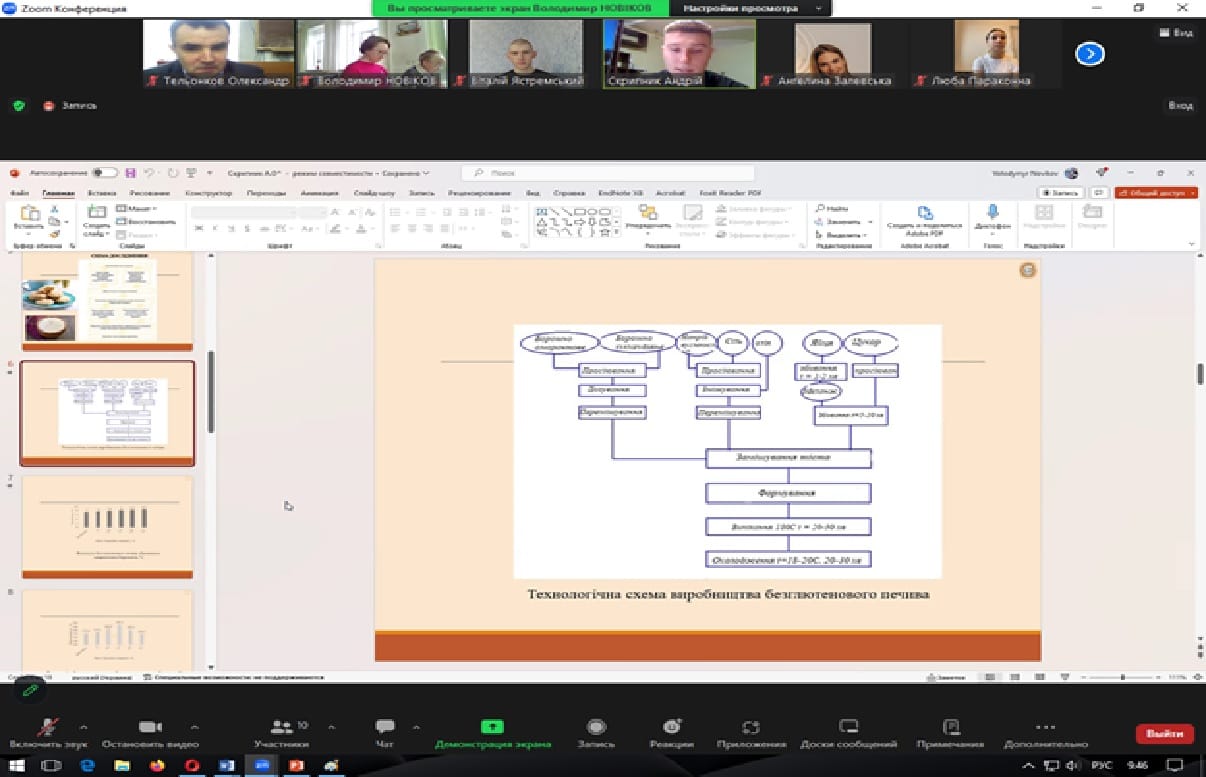Open Реакции reactions menu
The width and height of the screenshot is (1206, 777).
click(x=671, y=729)
